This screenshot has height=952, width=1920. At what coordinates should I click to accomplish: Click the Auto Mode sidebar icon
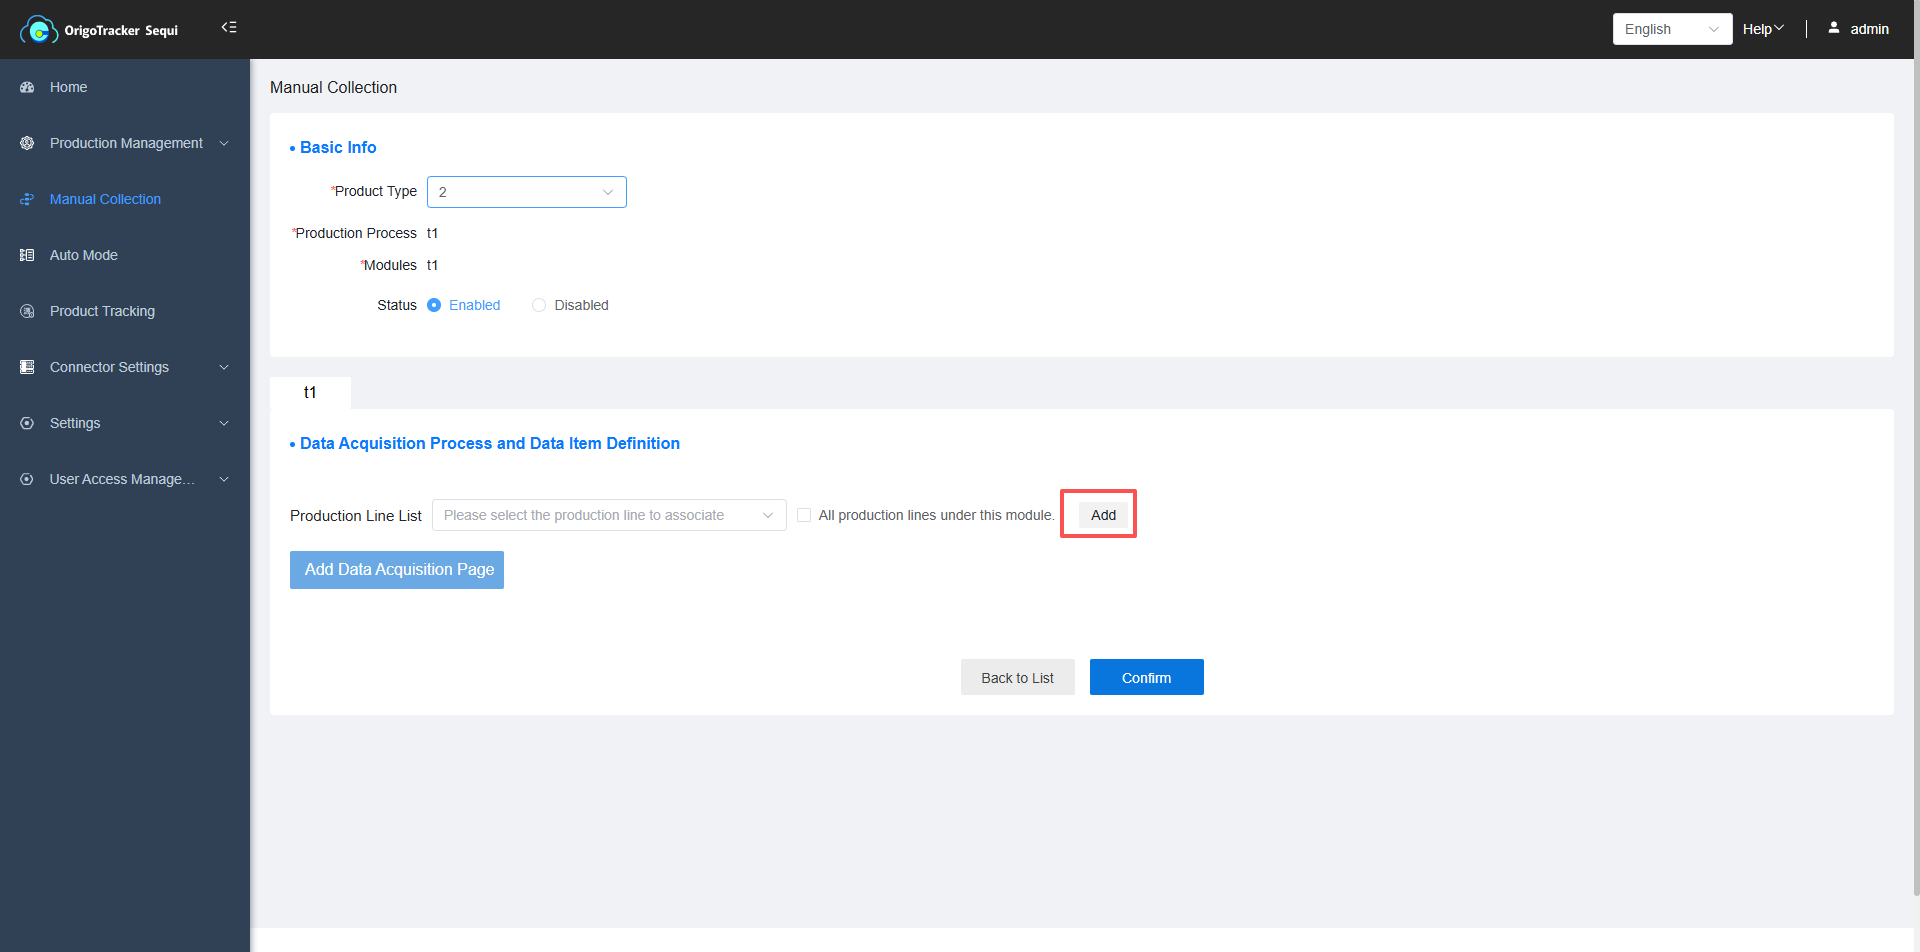[x=27, y=256]
